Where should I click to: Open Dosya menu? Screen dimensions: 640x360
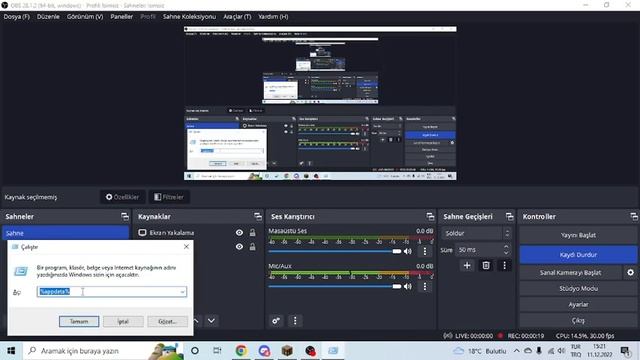click(x=16, y=17)
